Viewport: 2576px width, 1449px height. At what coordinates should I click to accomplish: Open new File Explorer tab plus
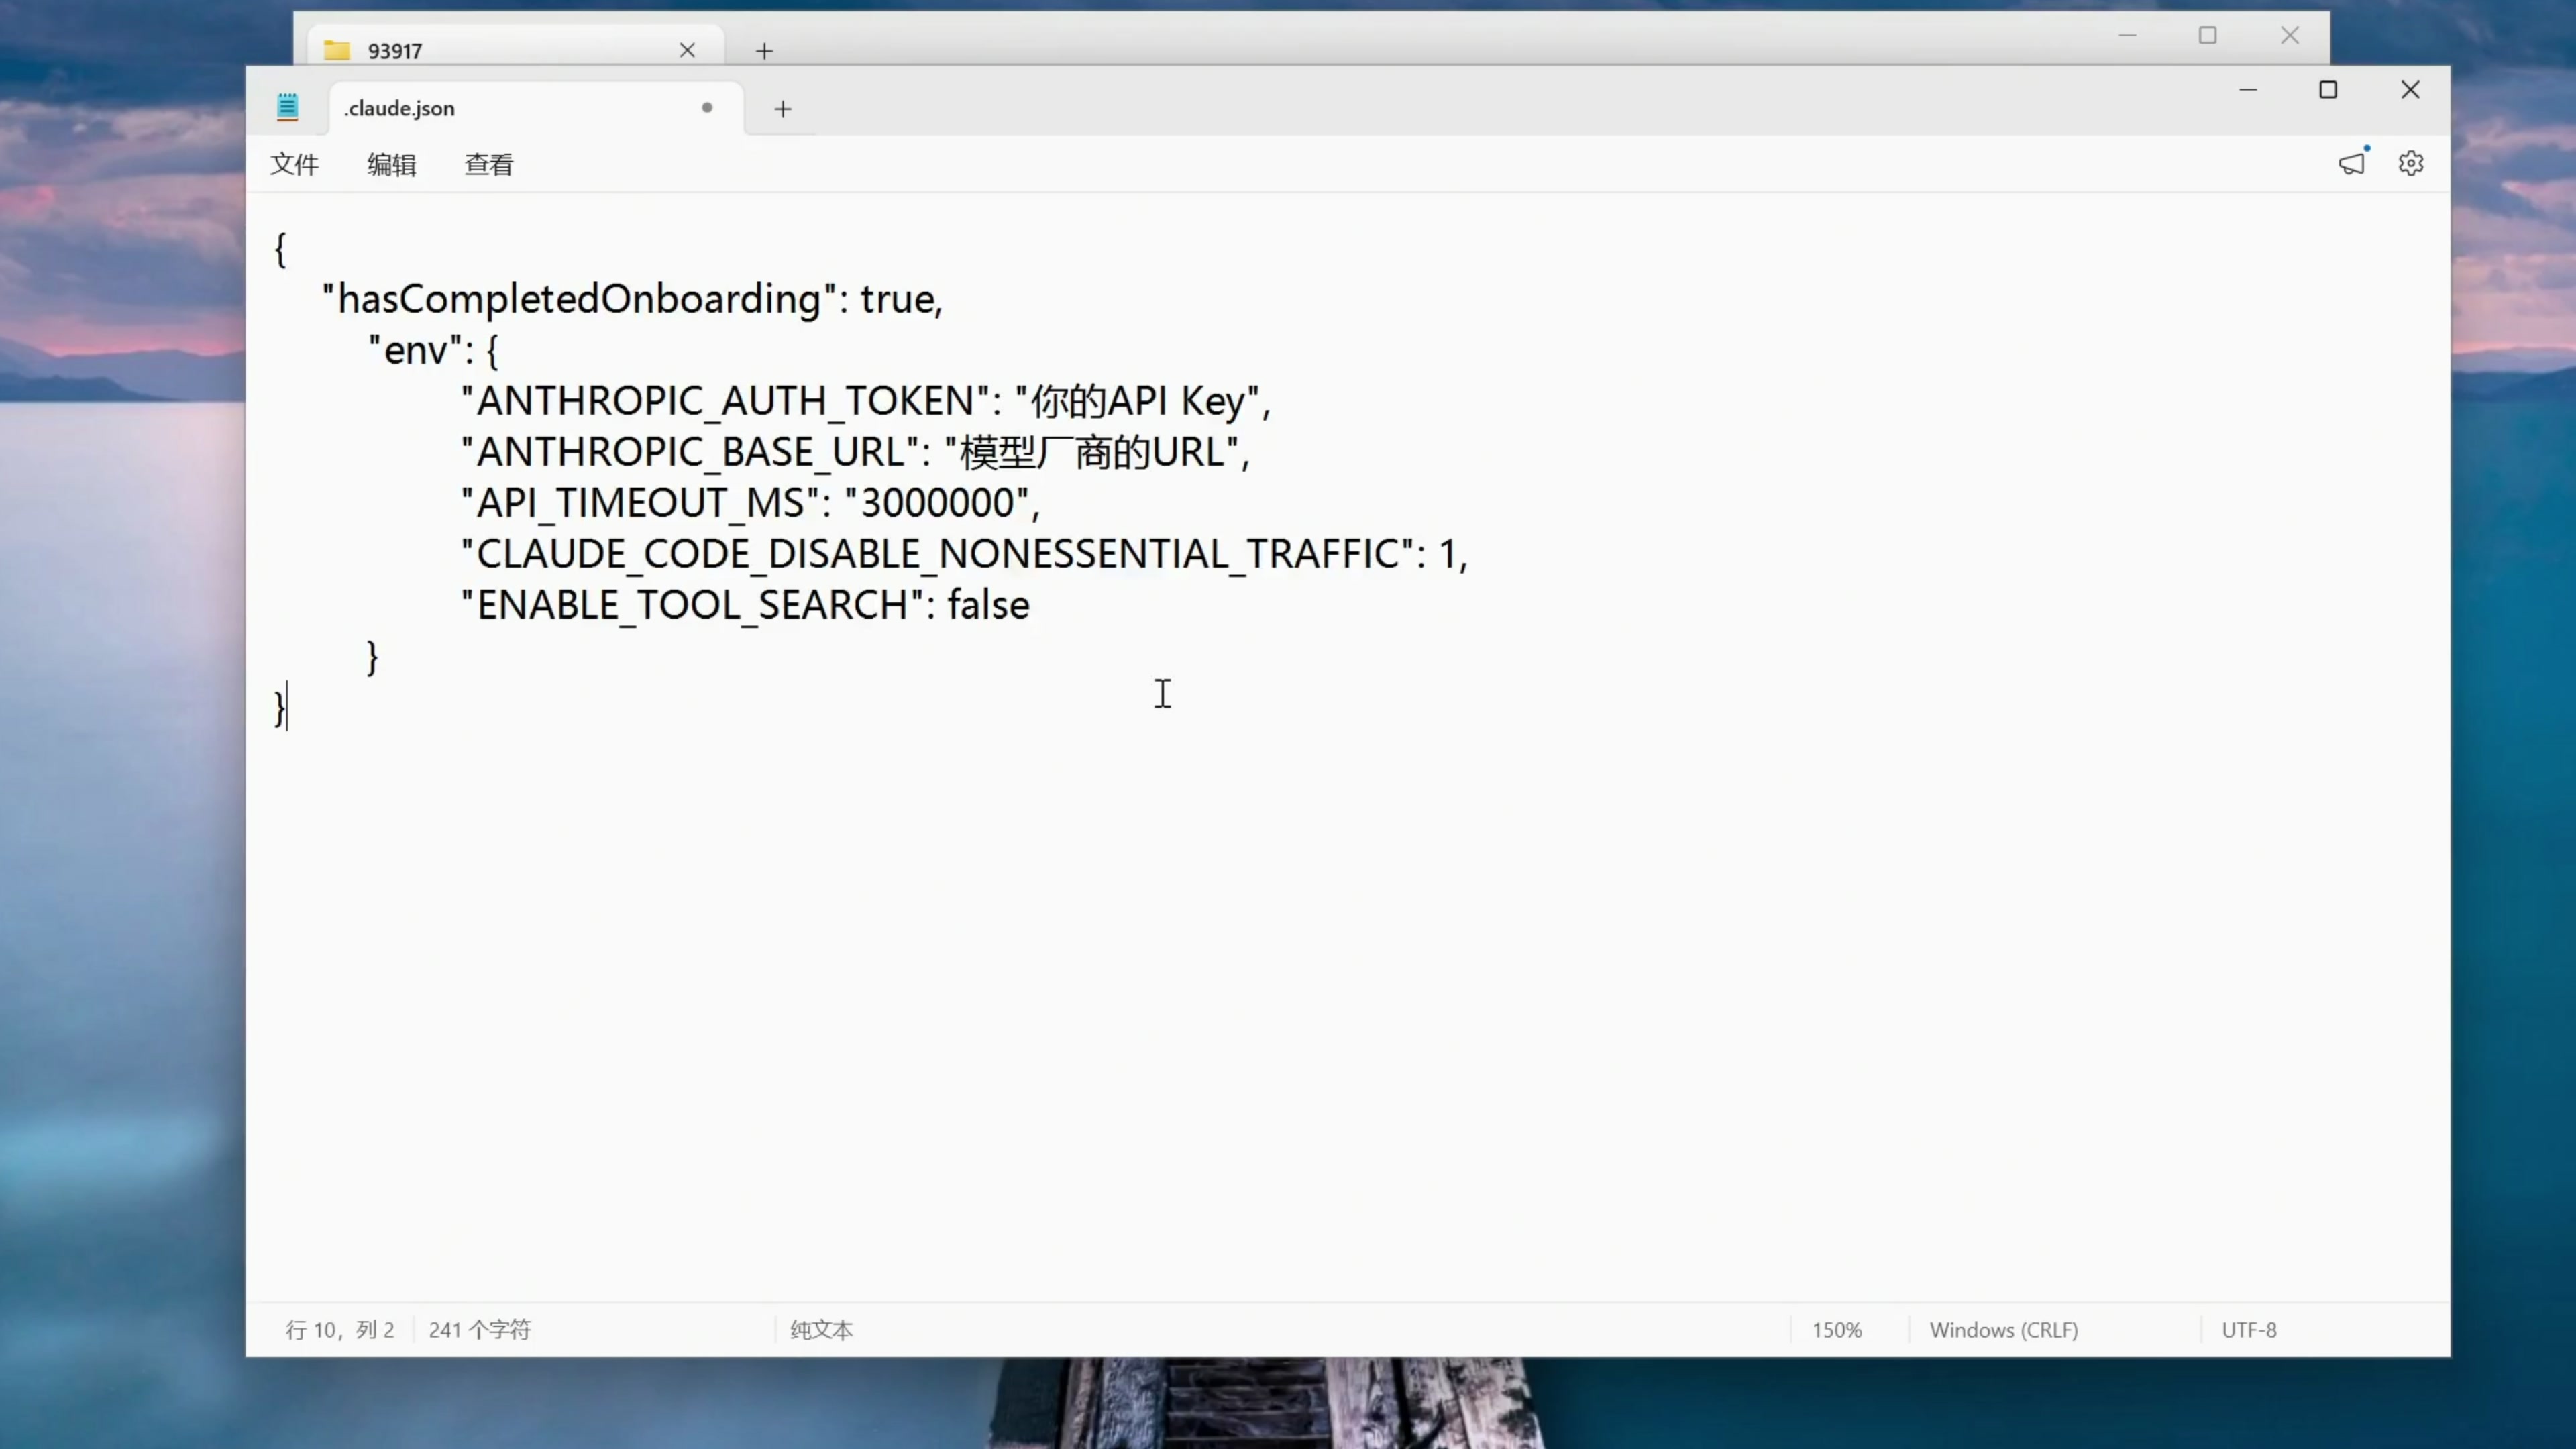pos(764,51)
